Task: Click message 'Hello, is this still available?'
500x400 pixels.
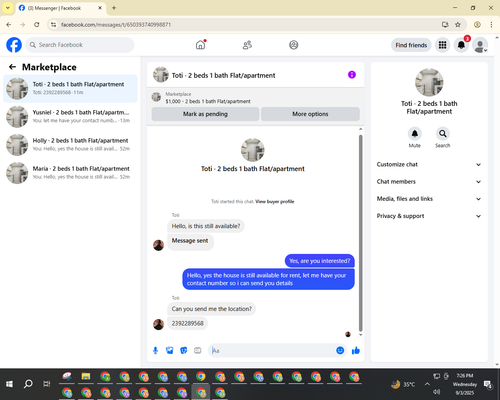Action: [206, 226]
